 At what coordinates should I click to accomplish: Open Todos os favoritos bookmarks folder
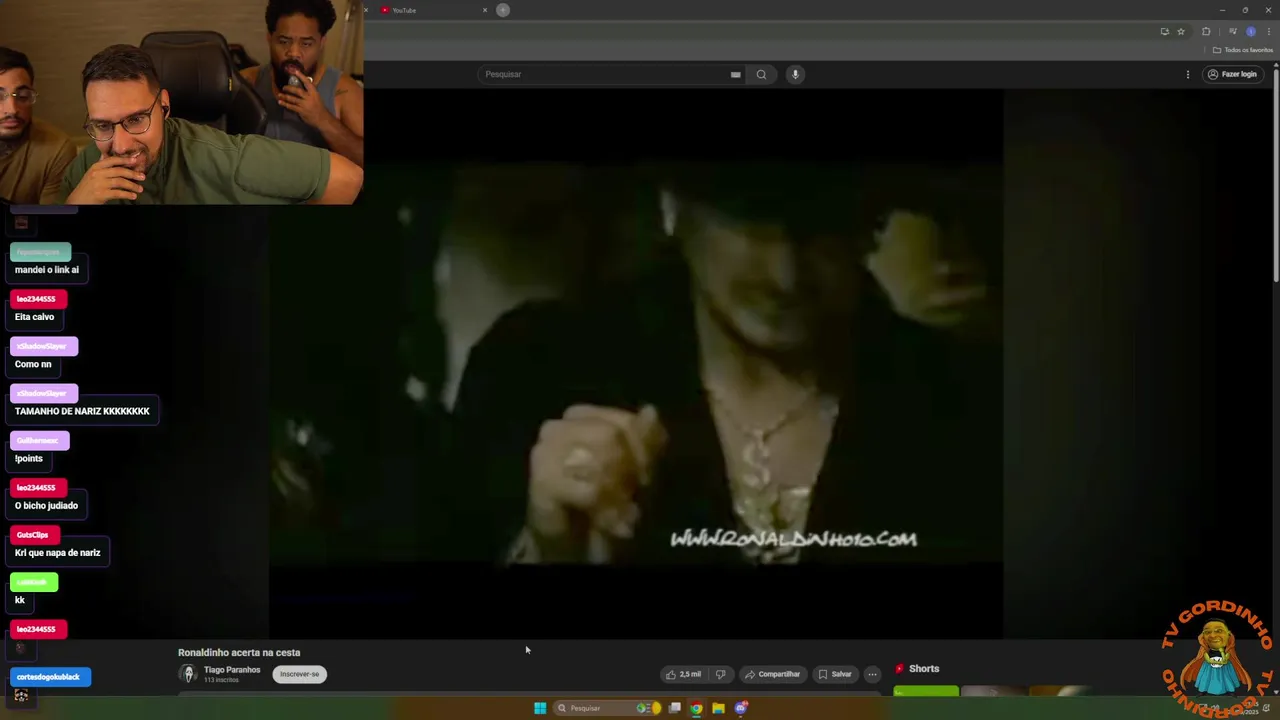point(1243,50)
